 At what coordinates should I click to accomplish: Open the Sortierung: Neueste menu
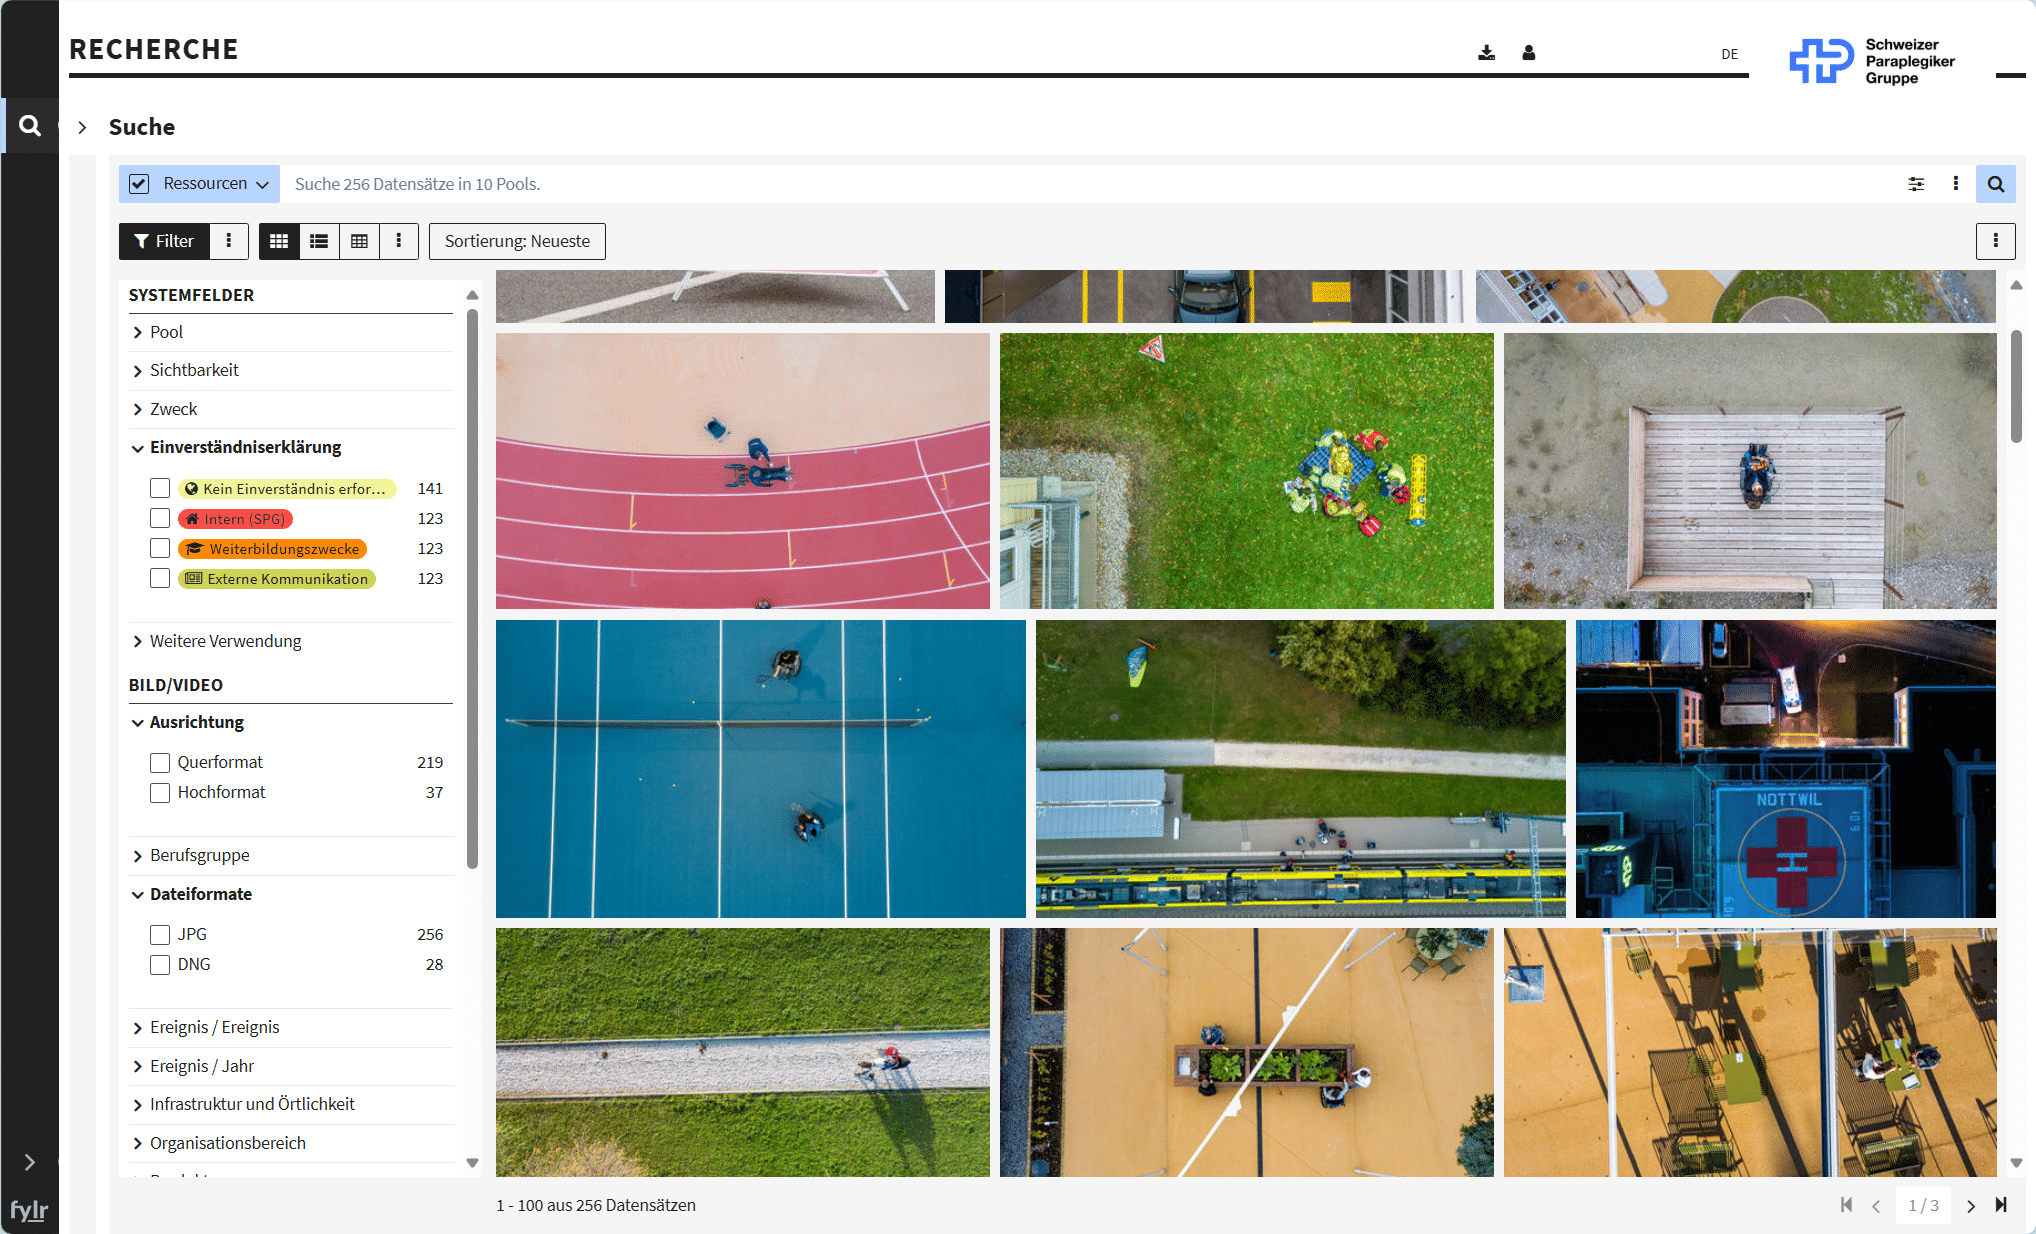click(x=517, y=241)
